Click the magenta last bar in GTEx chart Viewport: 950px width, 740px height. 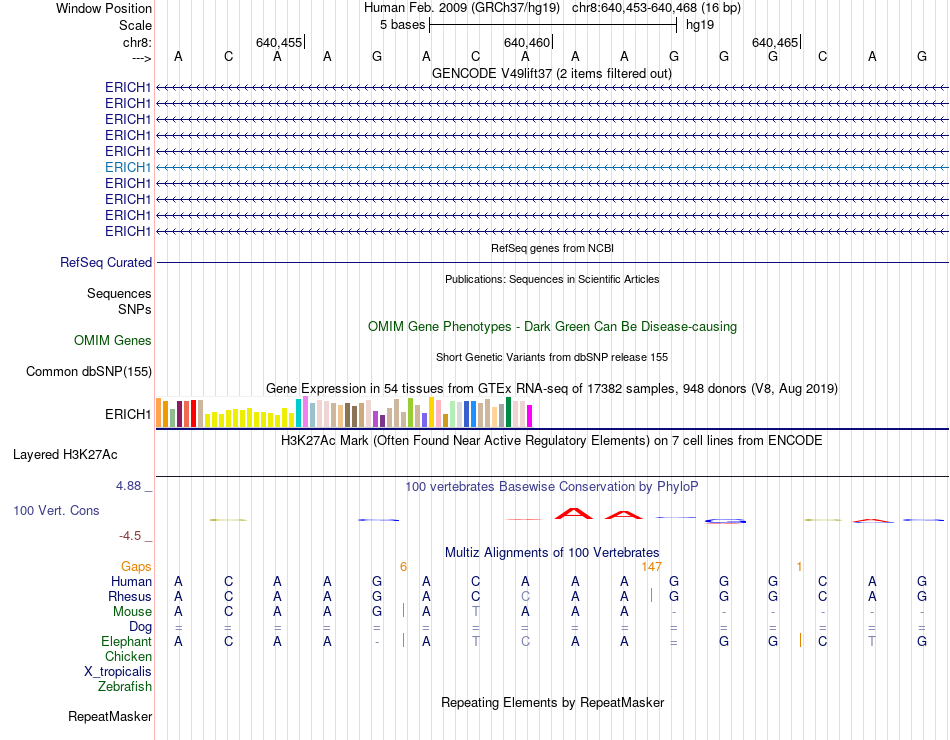(530, 416)
